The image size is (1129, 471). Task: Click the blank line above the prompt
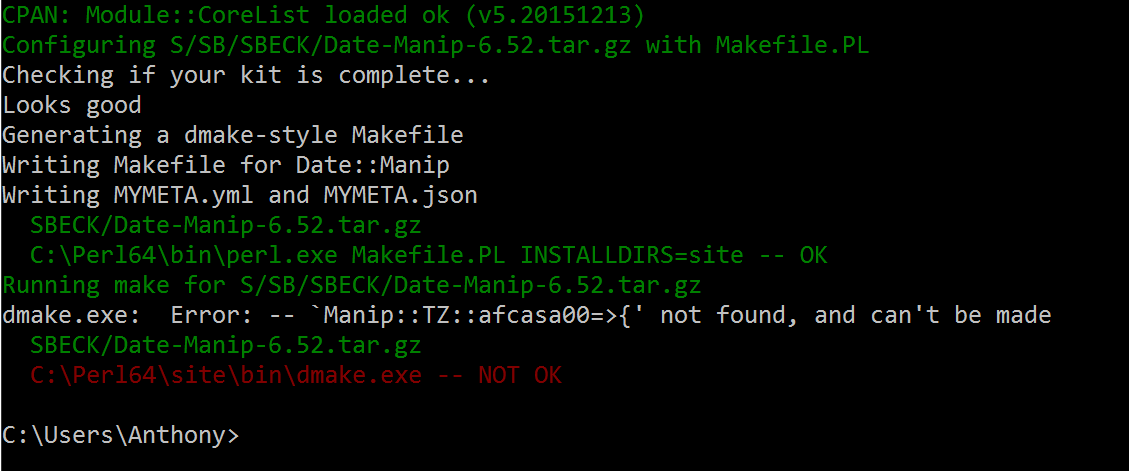564,405
